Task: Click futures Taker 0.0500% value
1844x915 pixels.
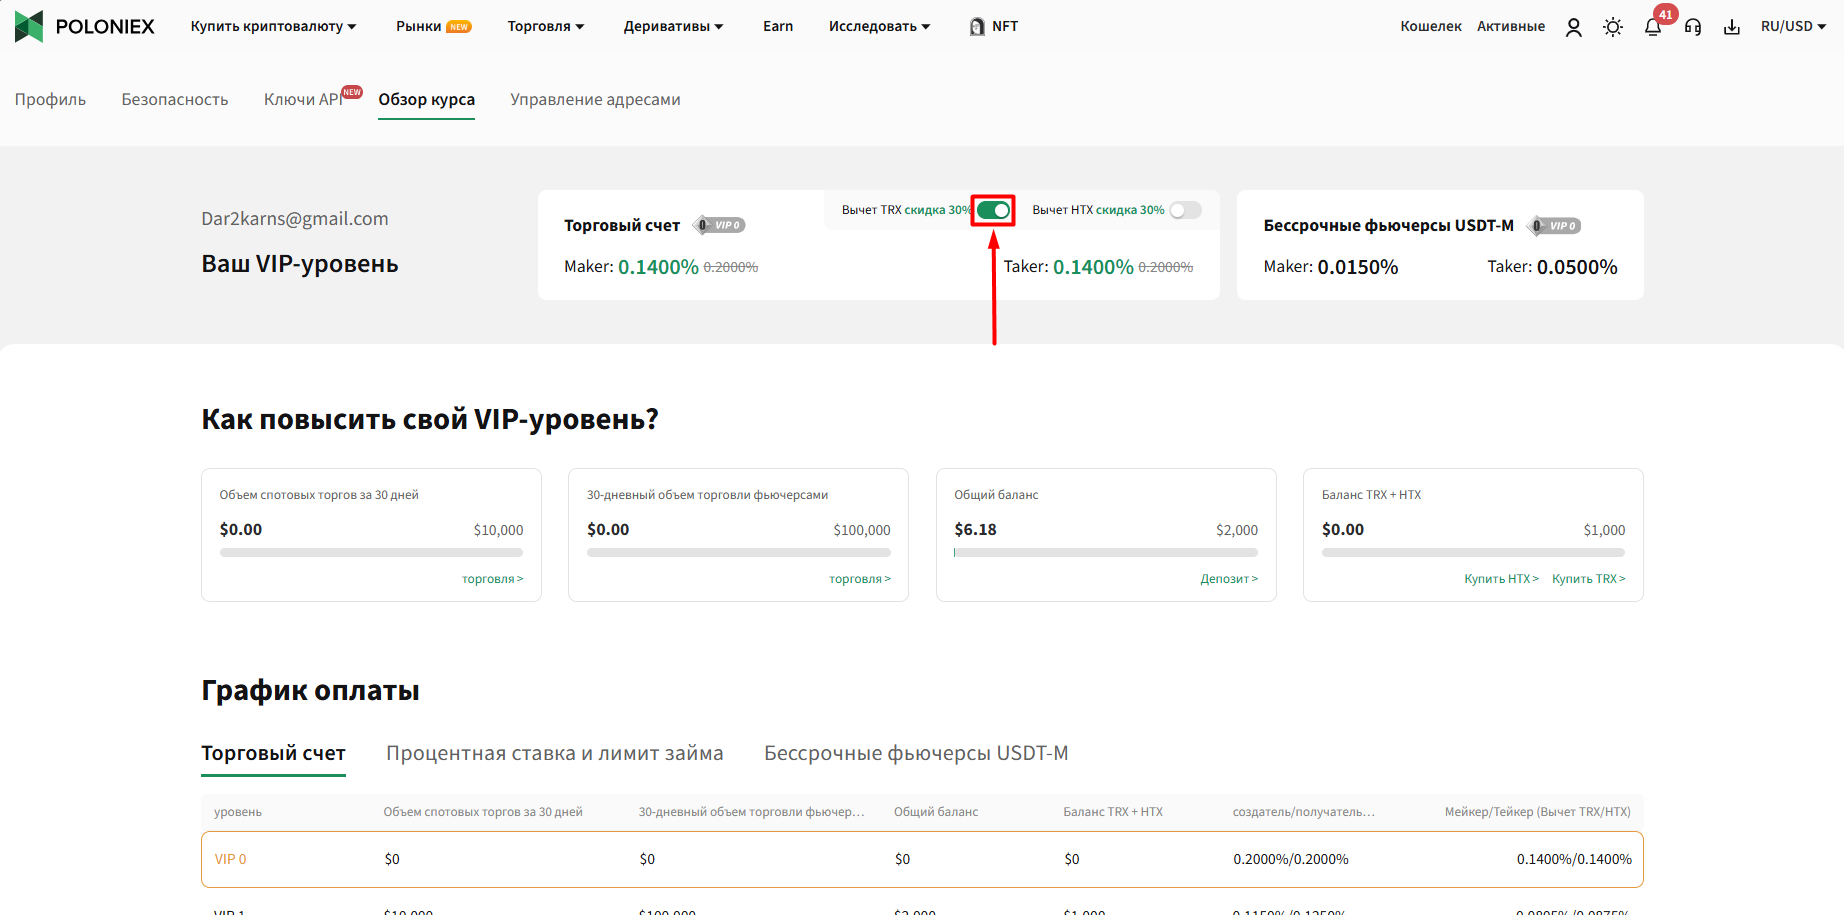Action: click(1577, 267)
